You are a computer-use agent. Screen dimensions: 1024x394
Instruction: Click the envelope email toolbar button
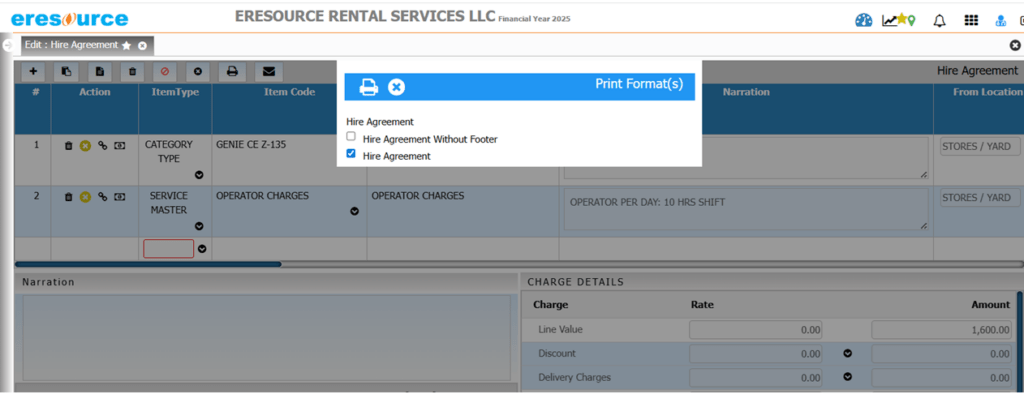(268, 71)
